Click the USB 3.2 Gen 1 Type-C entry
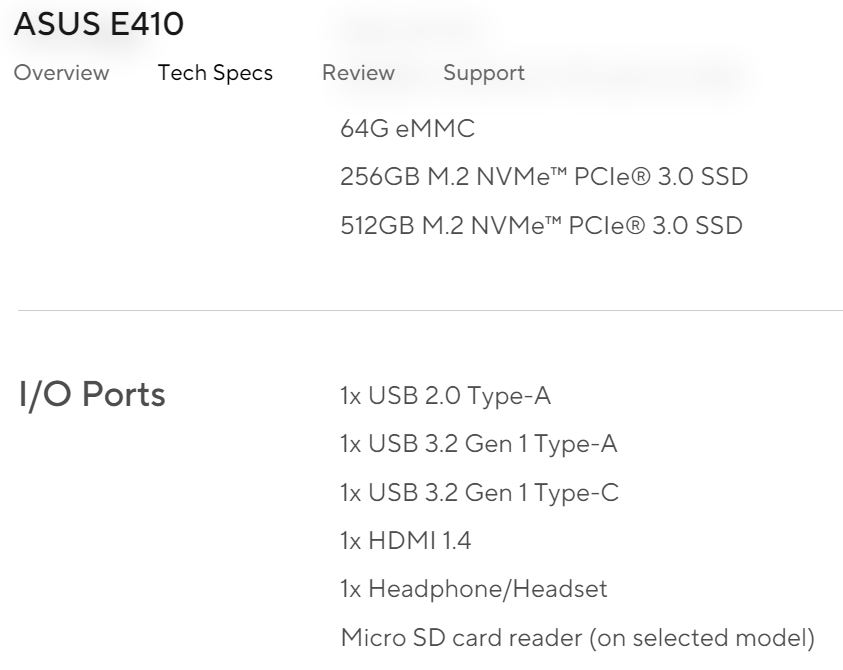The image size is (843, 670). pos(480,493)
